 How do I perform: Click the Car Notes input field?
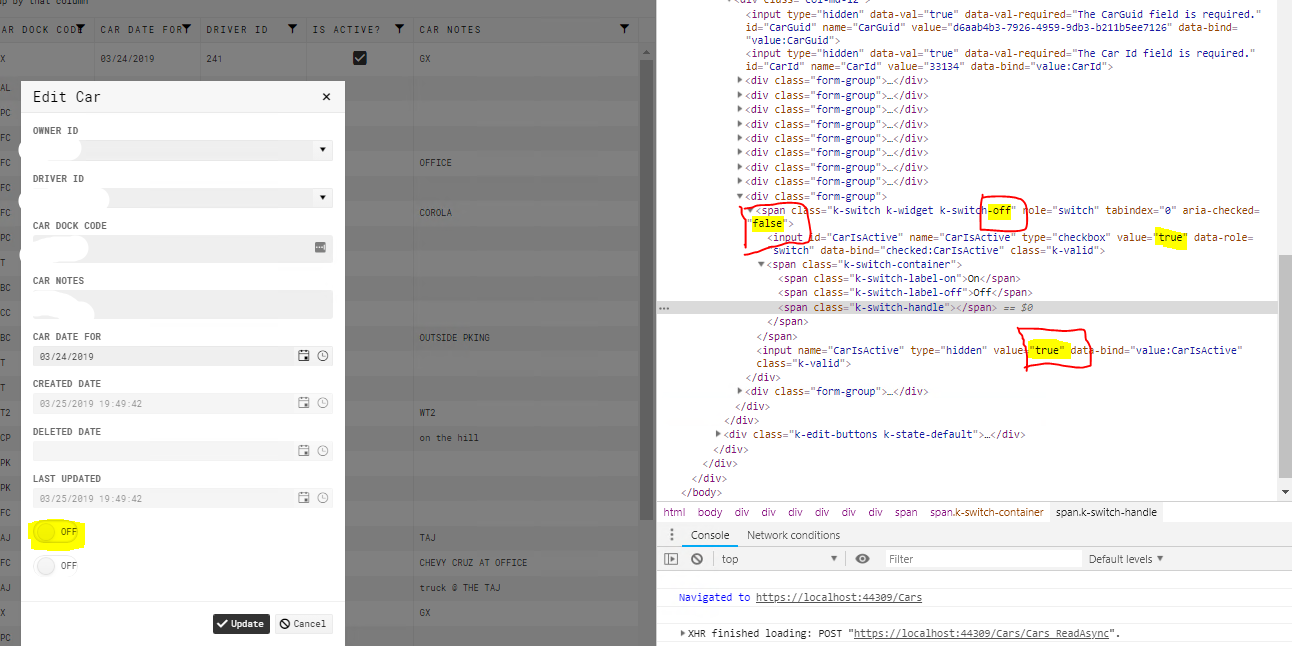183,303
